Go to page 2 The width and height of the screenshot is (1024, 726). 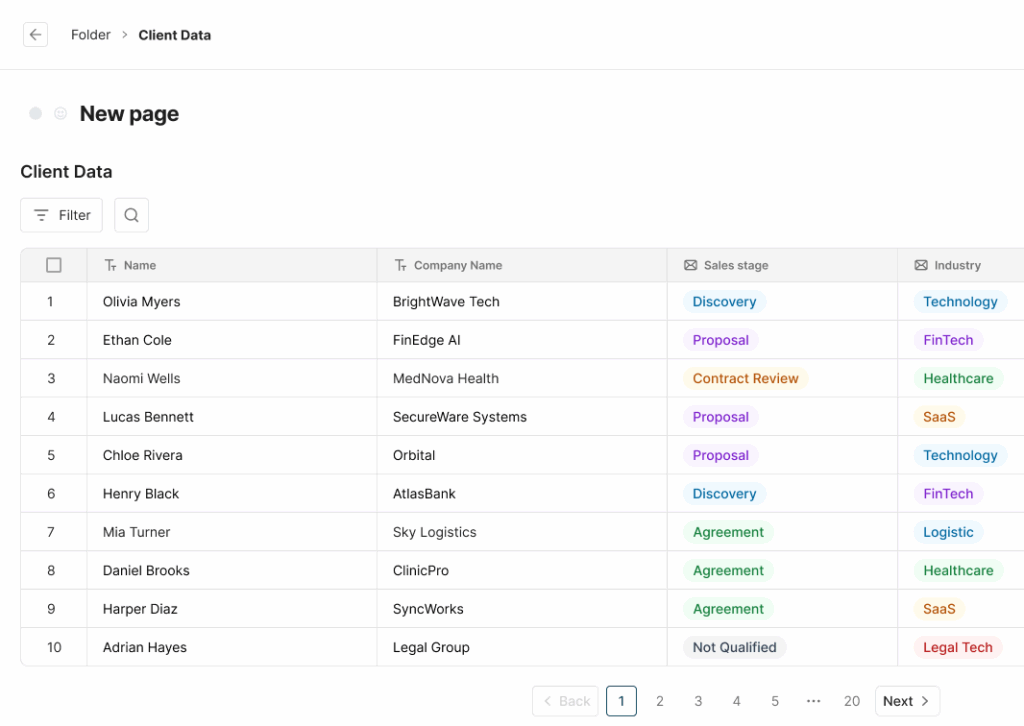[660, 701]
